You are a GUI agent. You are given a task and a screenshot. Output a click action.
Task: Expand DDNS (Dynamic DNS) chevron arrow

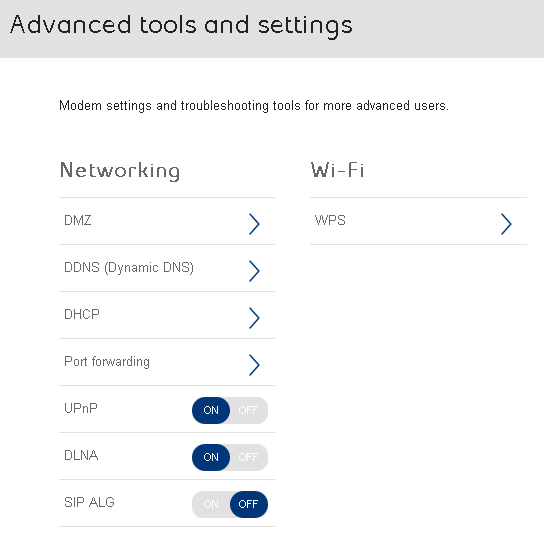tap(254, 271)
